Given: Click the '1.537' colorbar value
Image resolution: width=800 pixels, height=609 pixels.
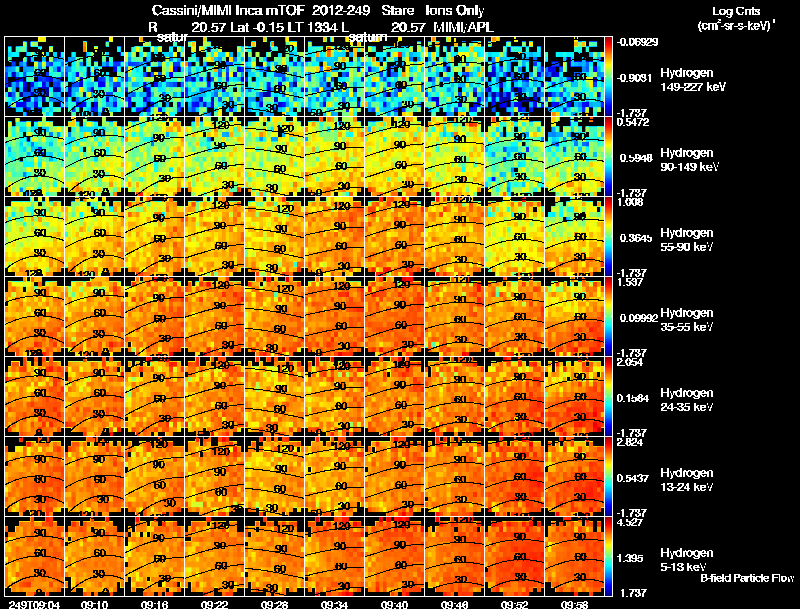Looking at the screenshot, I should coord(630,282).
